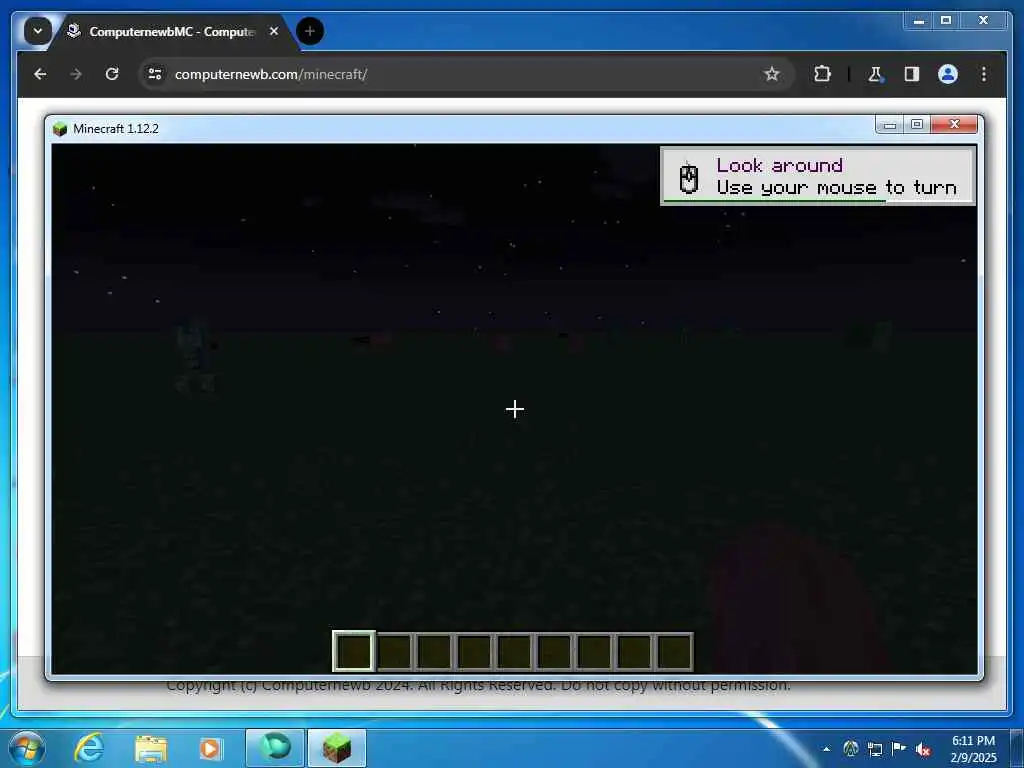1024x768 pixels.
Task: Click the mouse icon in tutorial toast
Action: (x=689, y=178)
